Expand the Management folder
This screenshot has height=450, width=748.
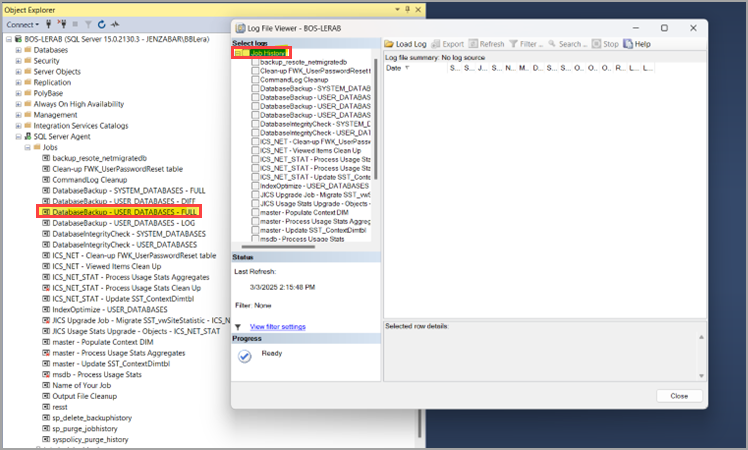(x=18, y=115)
